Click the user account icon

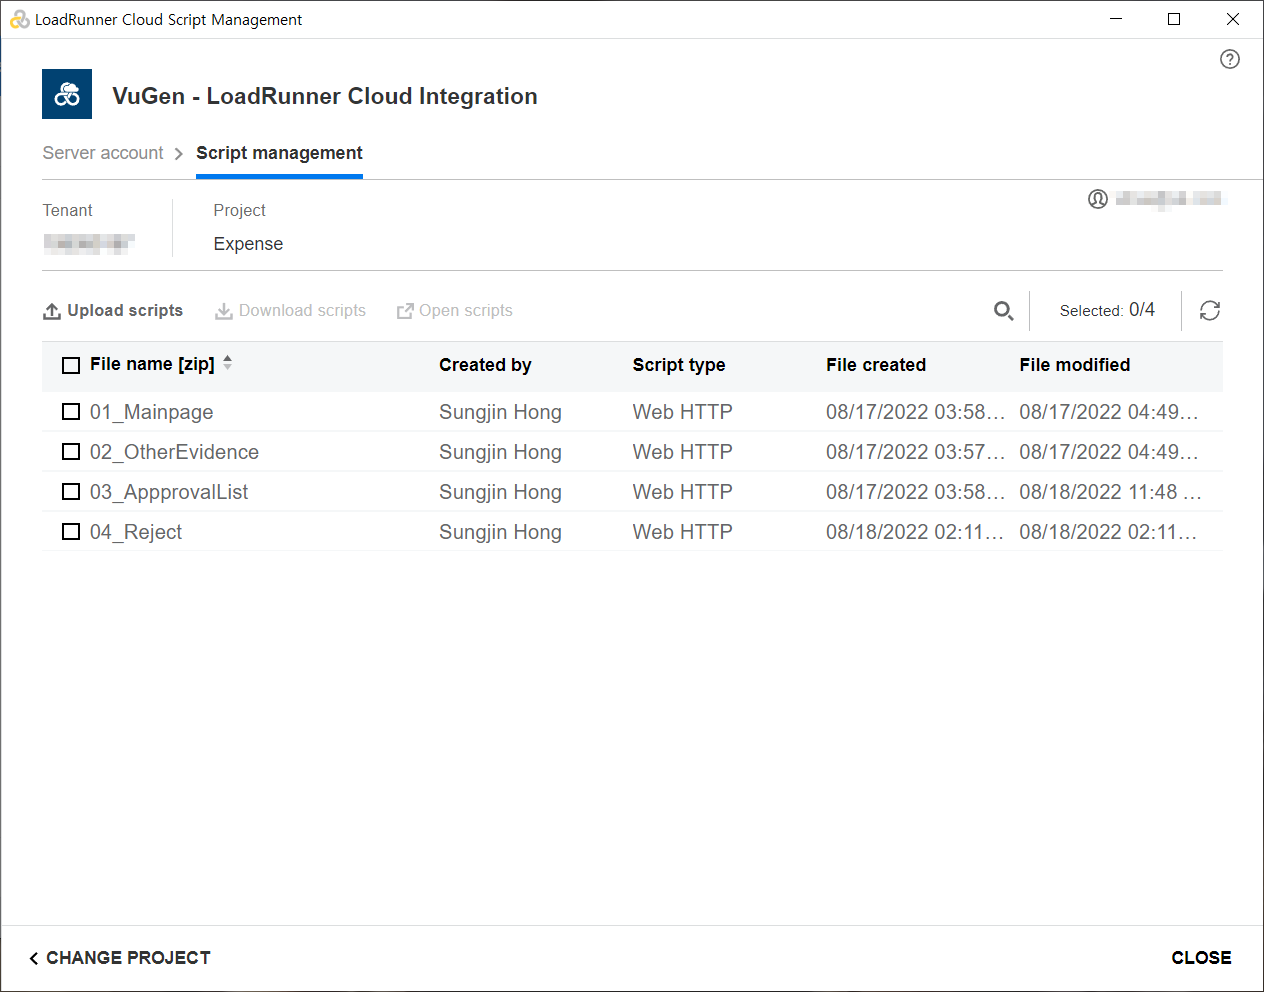pos(1097,199)
